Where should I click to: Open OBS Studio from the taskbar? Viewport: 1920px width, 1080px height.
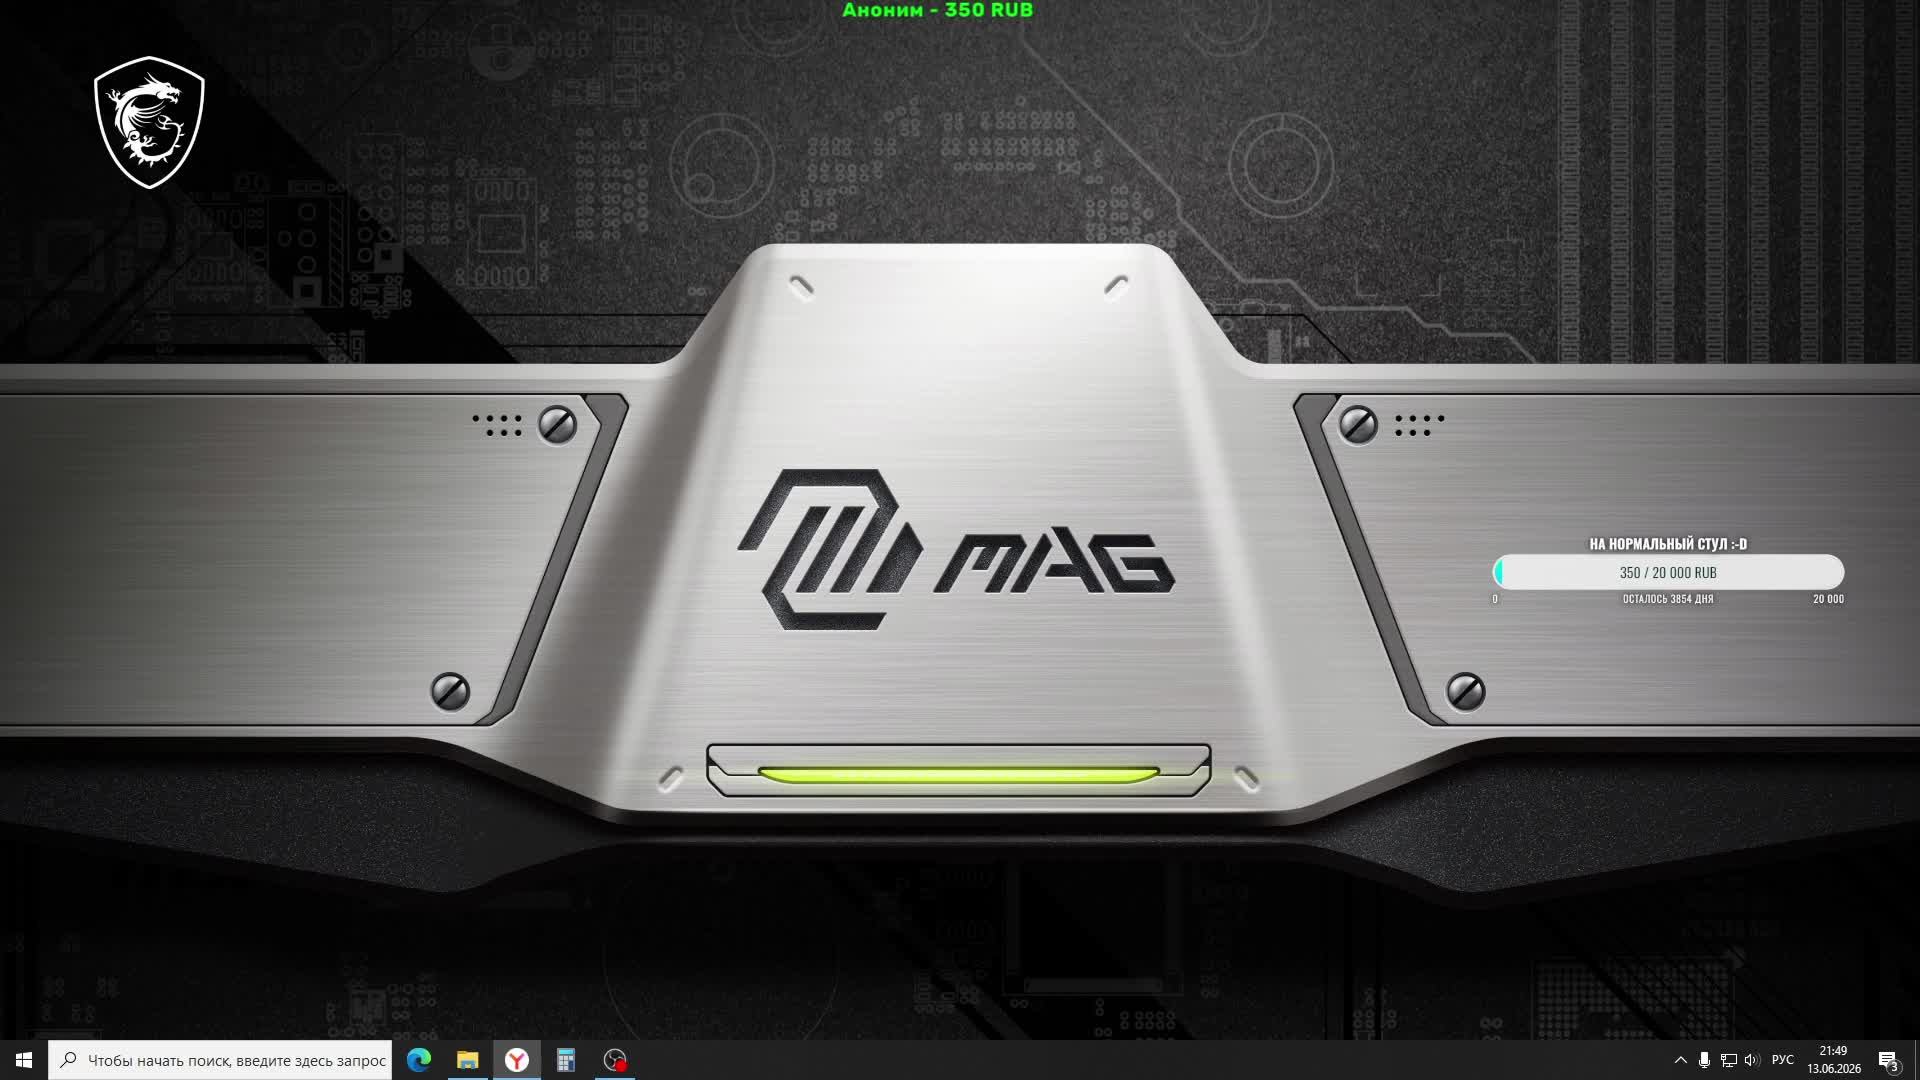pos(614,1060)
